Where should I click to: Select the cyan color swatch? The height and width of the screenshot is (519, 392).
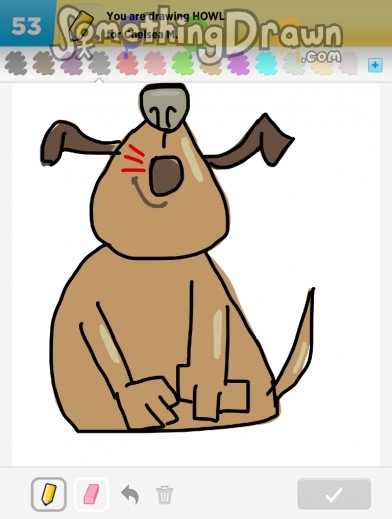coord(266,63)
